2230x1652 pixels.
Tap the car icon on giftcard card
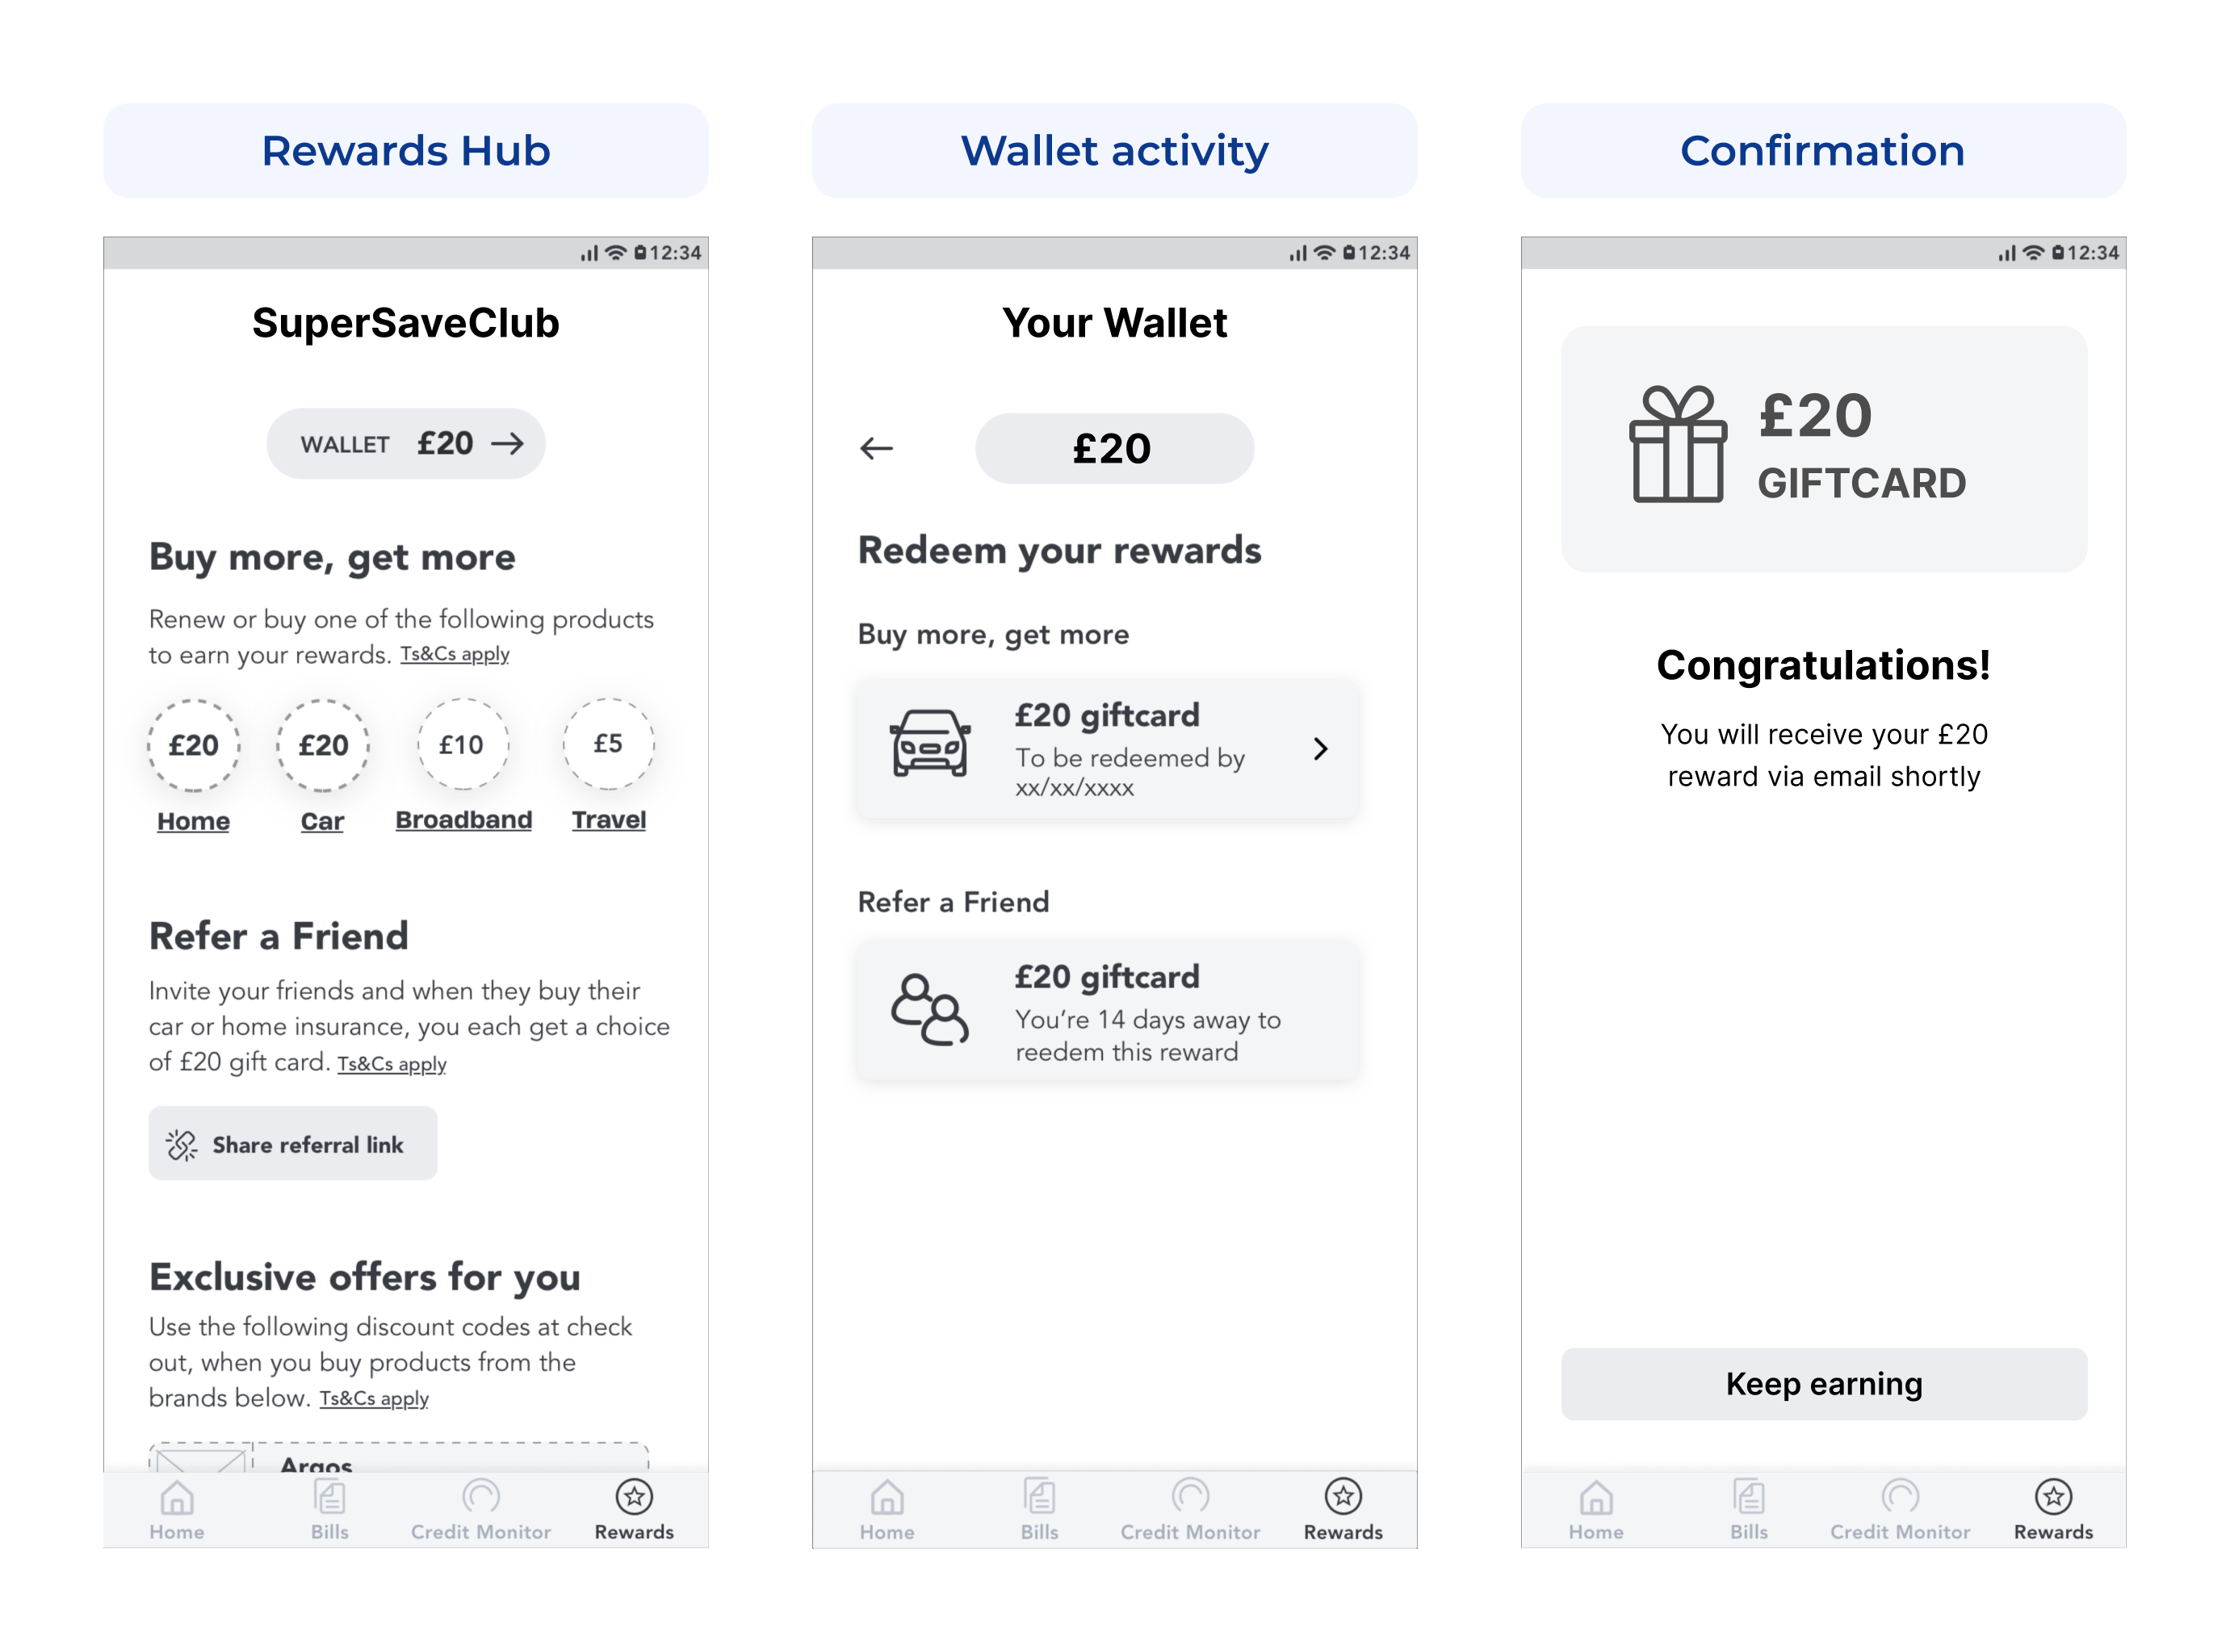(930, 743)
